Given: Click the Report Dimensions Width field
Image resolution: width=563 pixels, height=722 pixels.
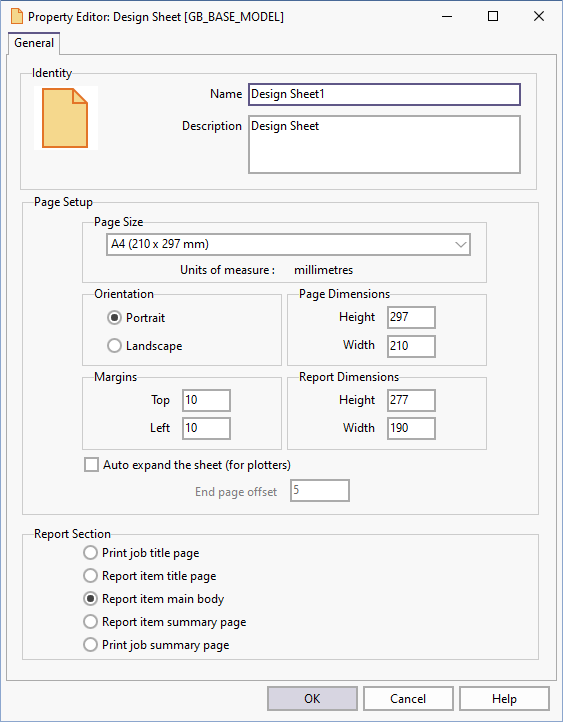Looking at the screenshot, I should [411, 428].
